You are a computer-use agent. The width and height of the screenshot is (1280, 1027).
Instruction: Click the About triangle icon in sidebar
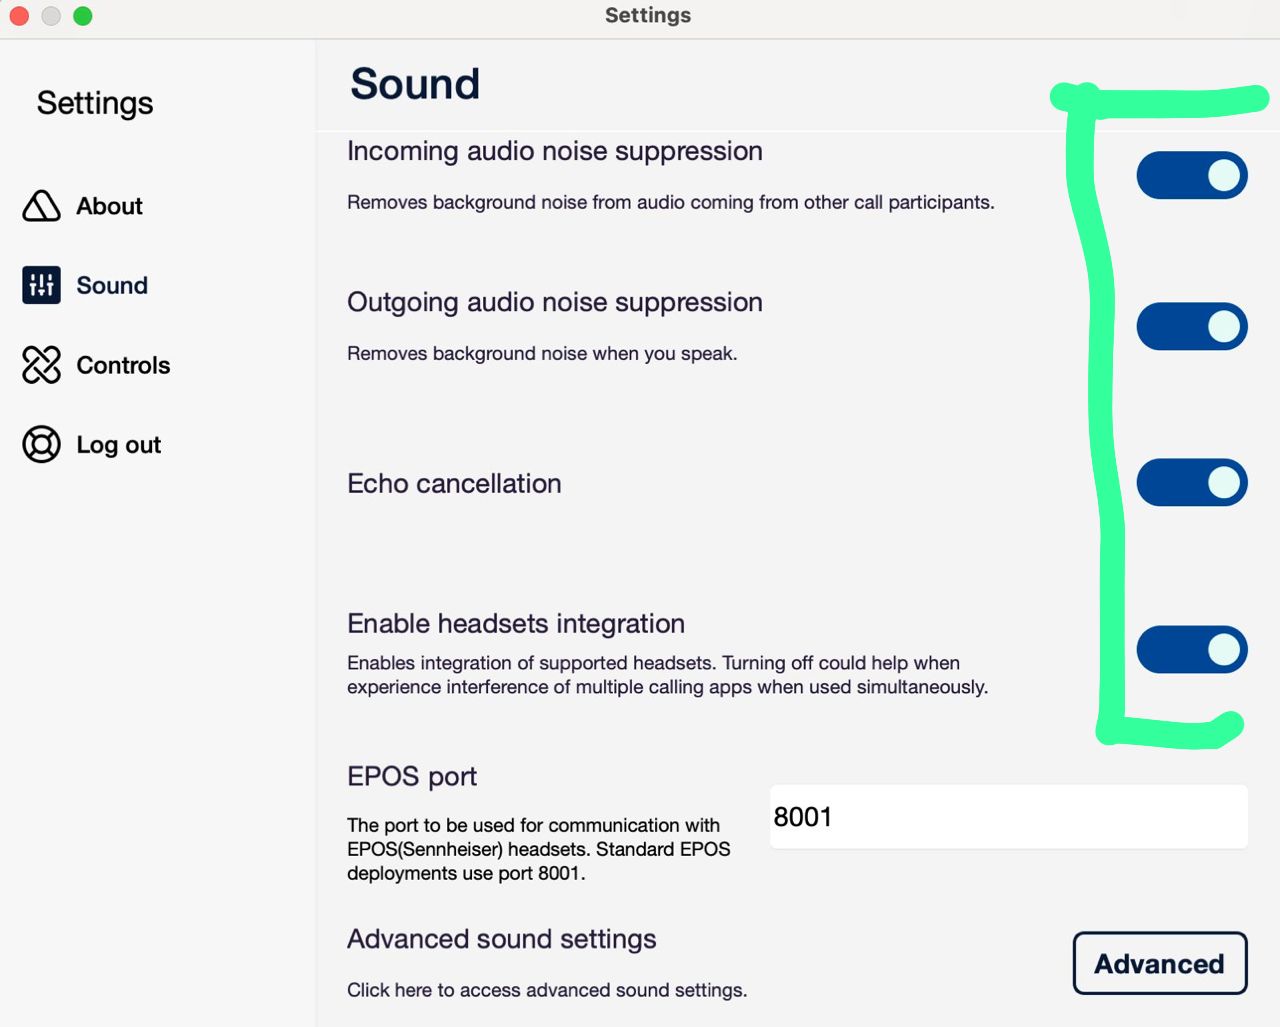[41, 206]
